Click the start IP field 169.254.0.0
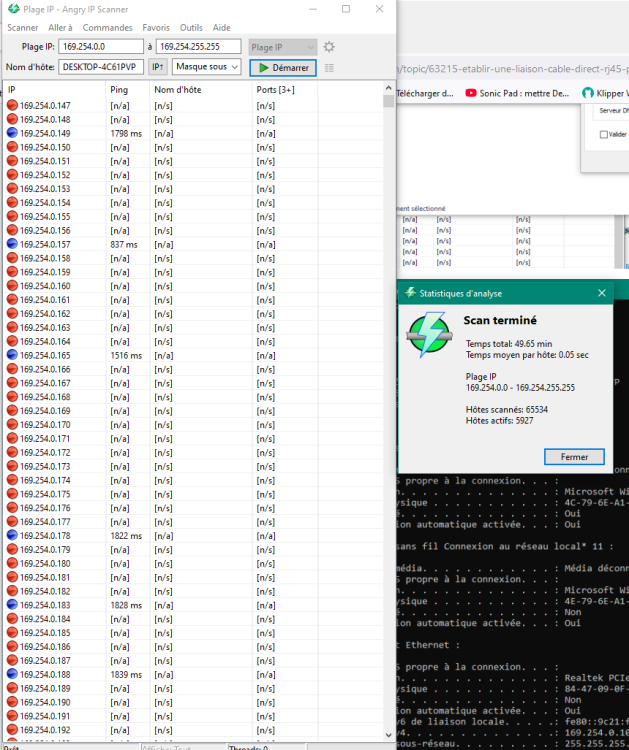 [101, 46]
